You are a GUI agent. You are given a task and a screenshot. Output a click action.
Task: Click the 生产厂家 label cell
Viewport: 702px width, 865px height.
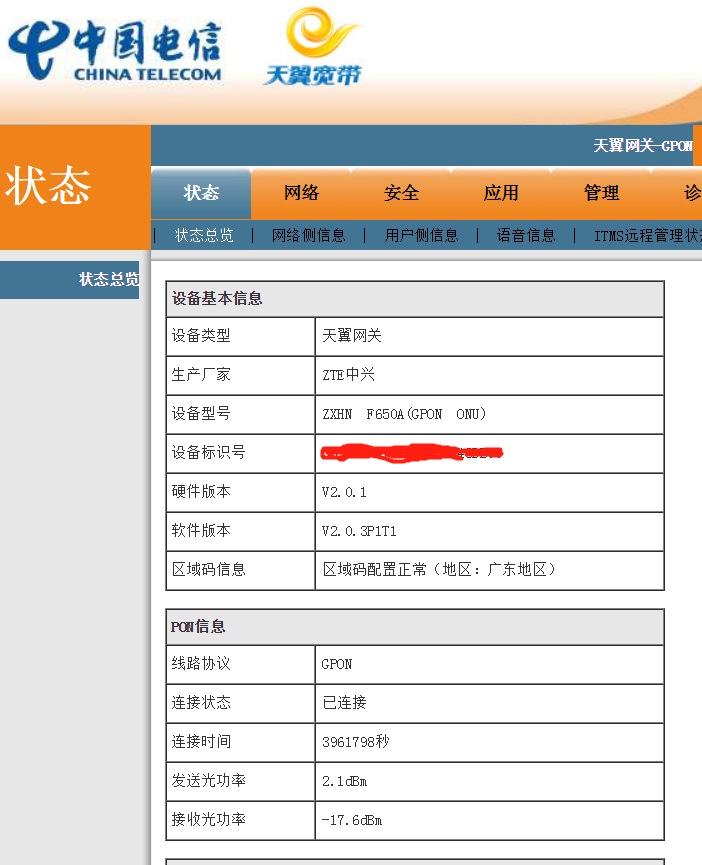point(240,375)
